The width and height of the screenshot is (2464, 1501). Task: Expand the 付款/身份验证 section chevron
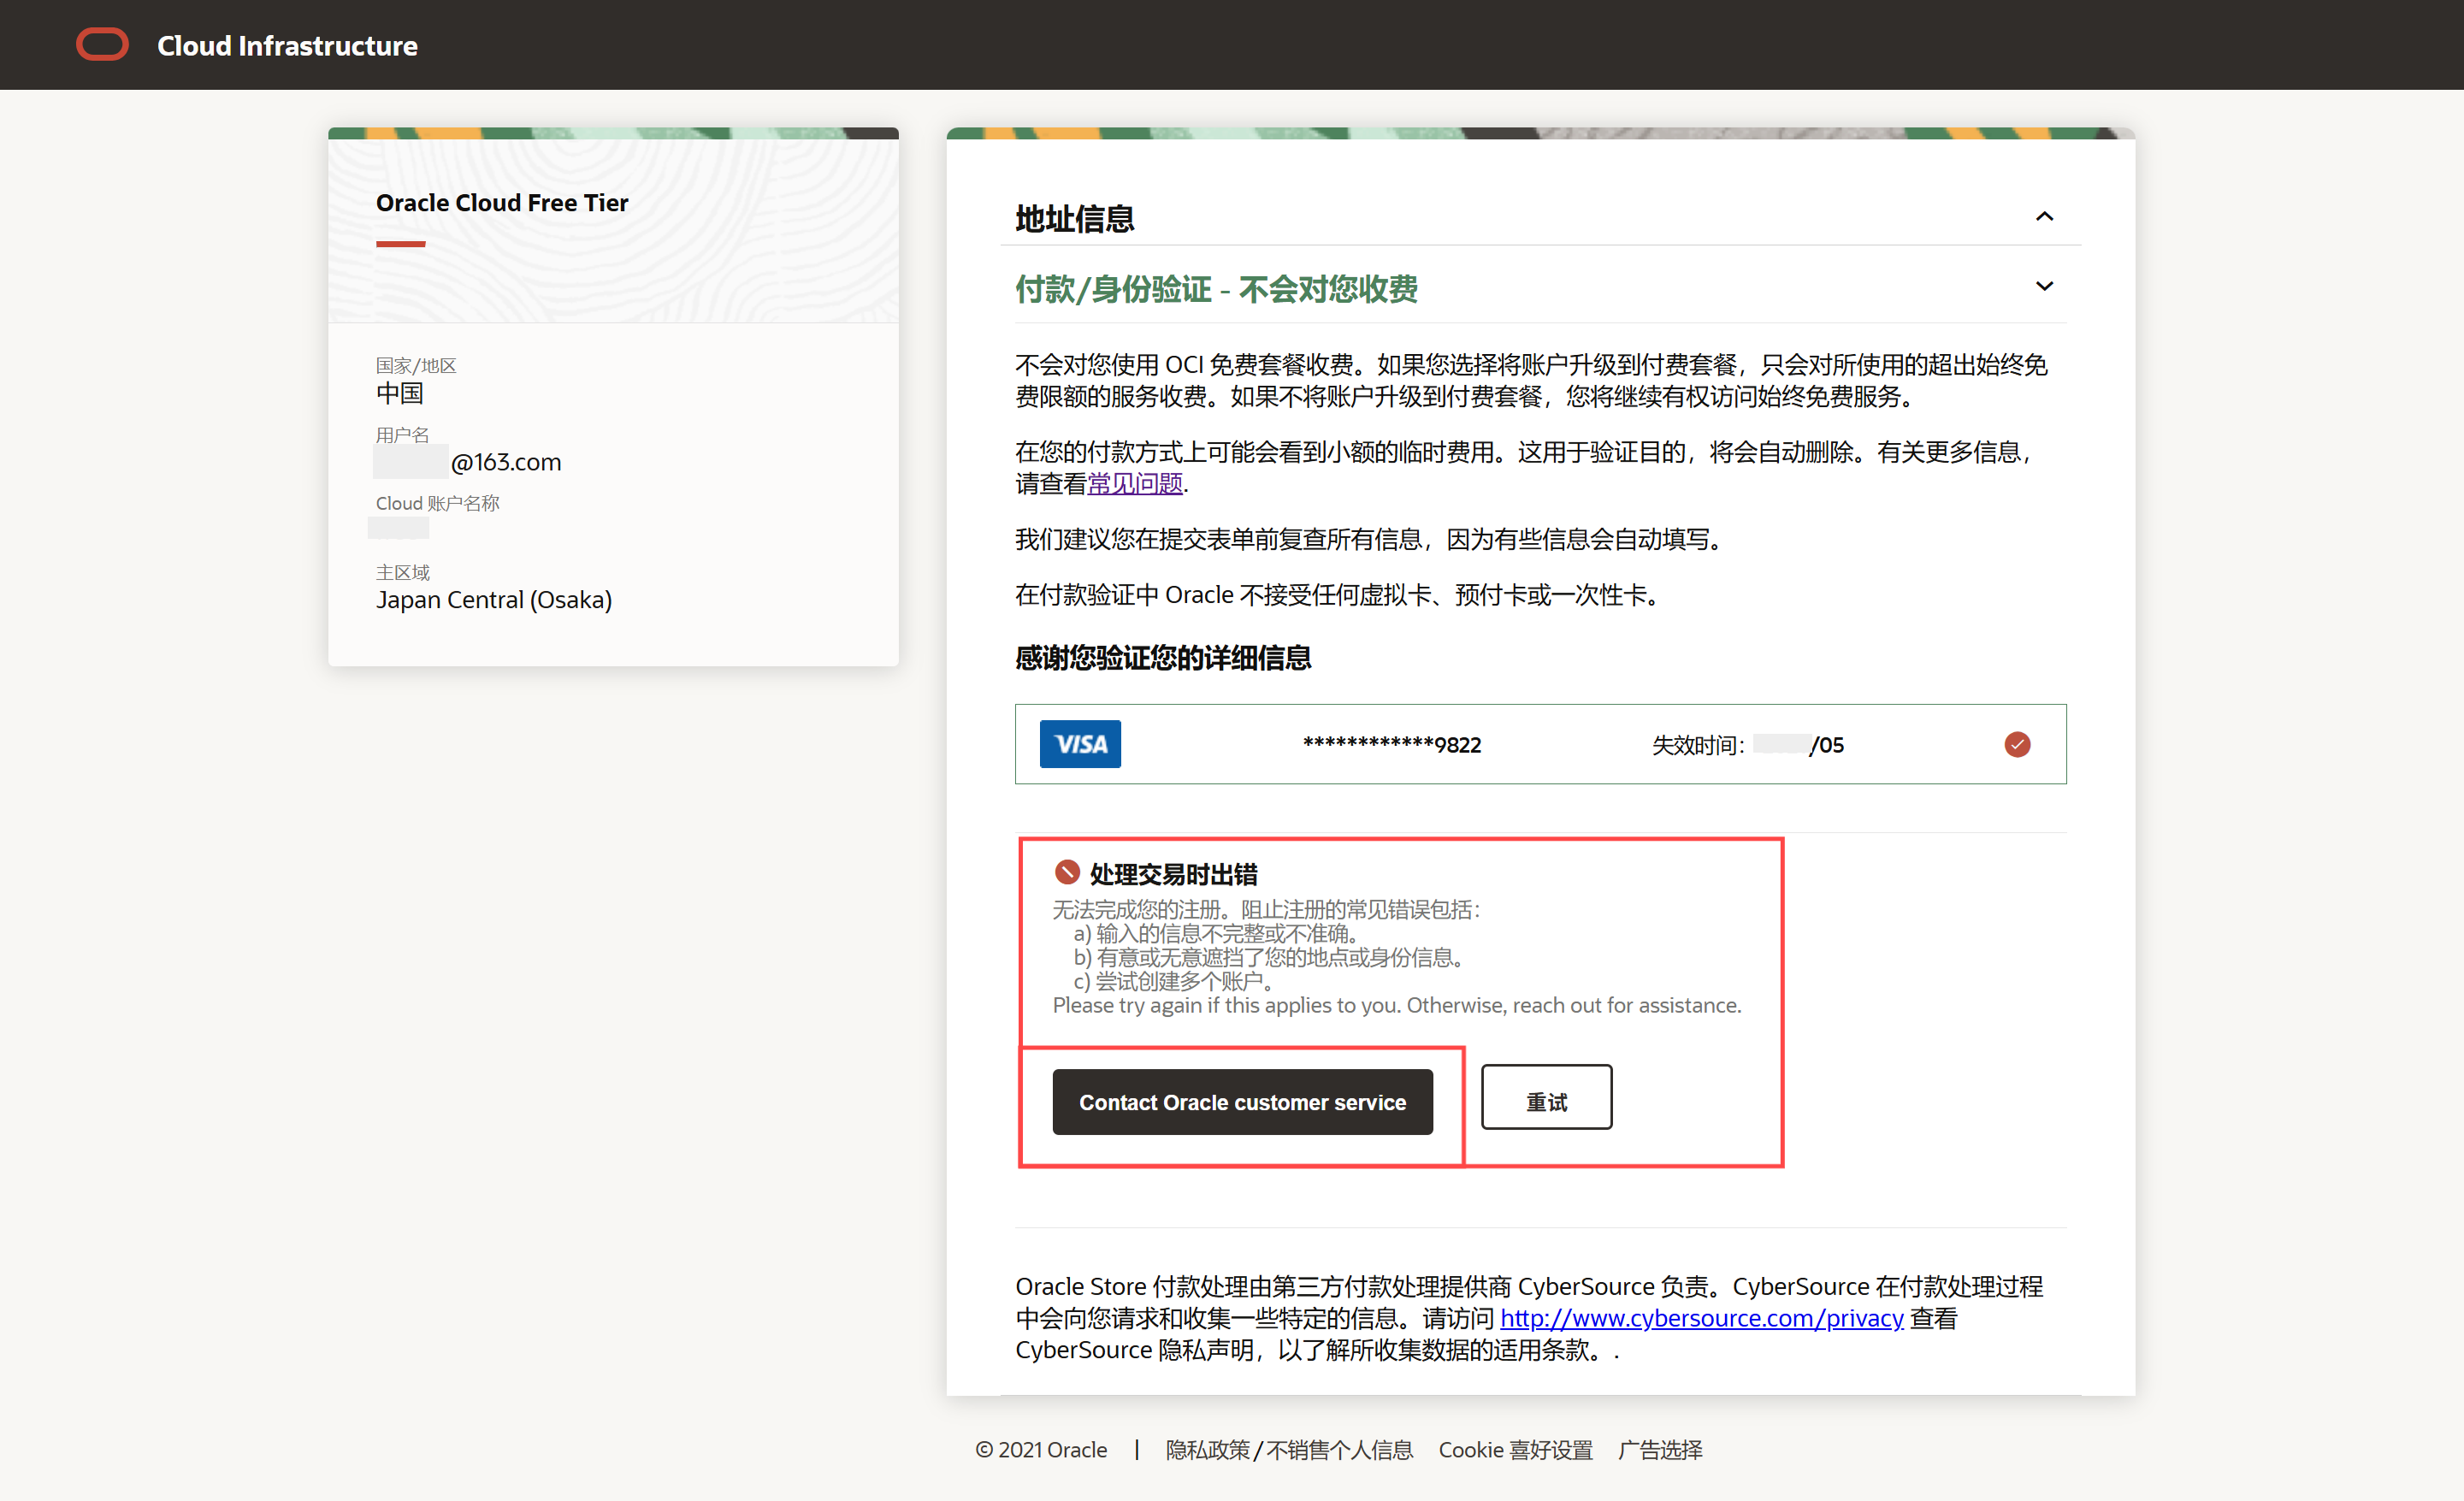(x=2044, y=287)
